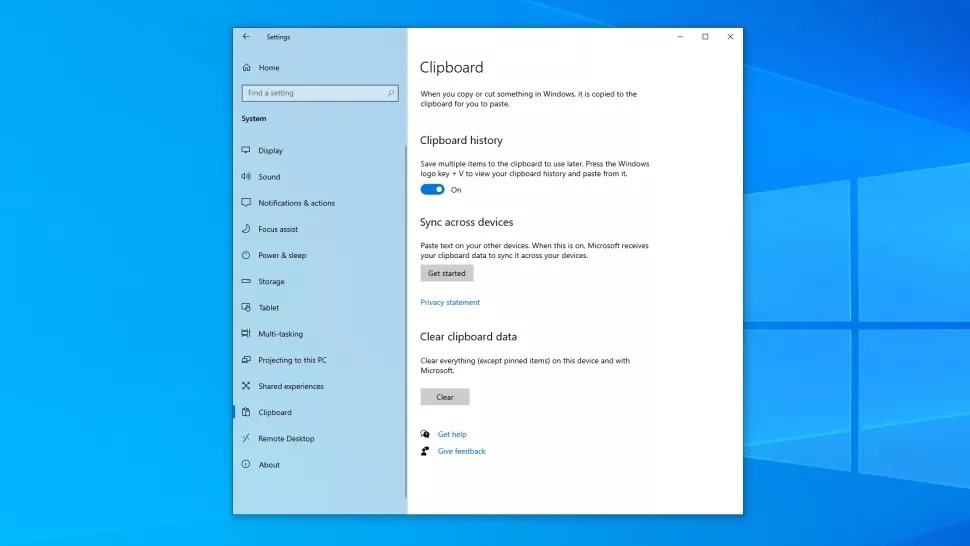Click the Power & sleep icon
The height and width of the screenshot is (546, 970).
pos(246,255)
